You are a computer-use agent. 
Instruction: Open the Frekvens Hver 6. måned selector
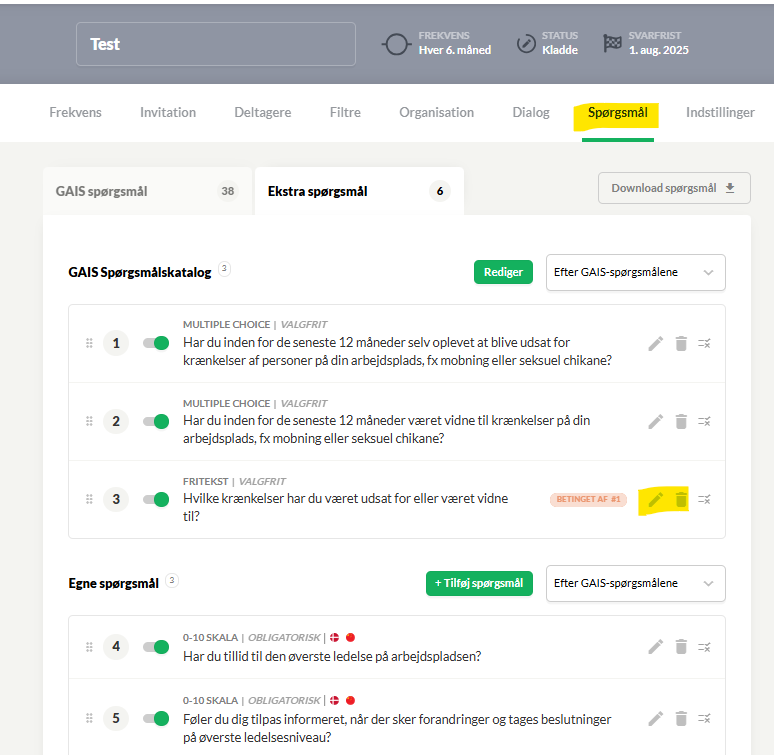pos(437,43)
